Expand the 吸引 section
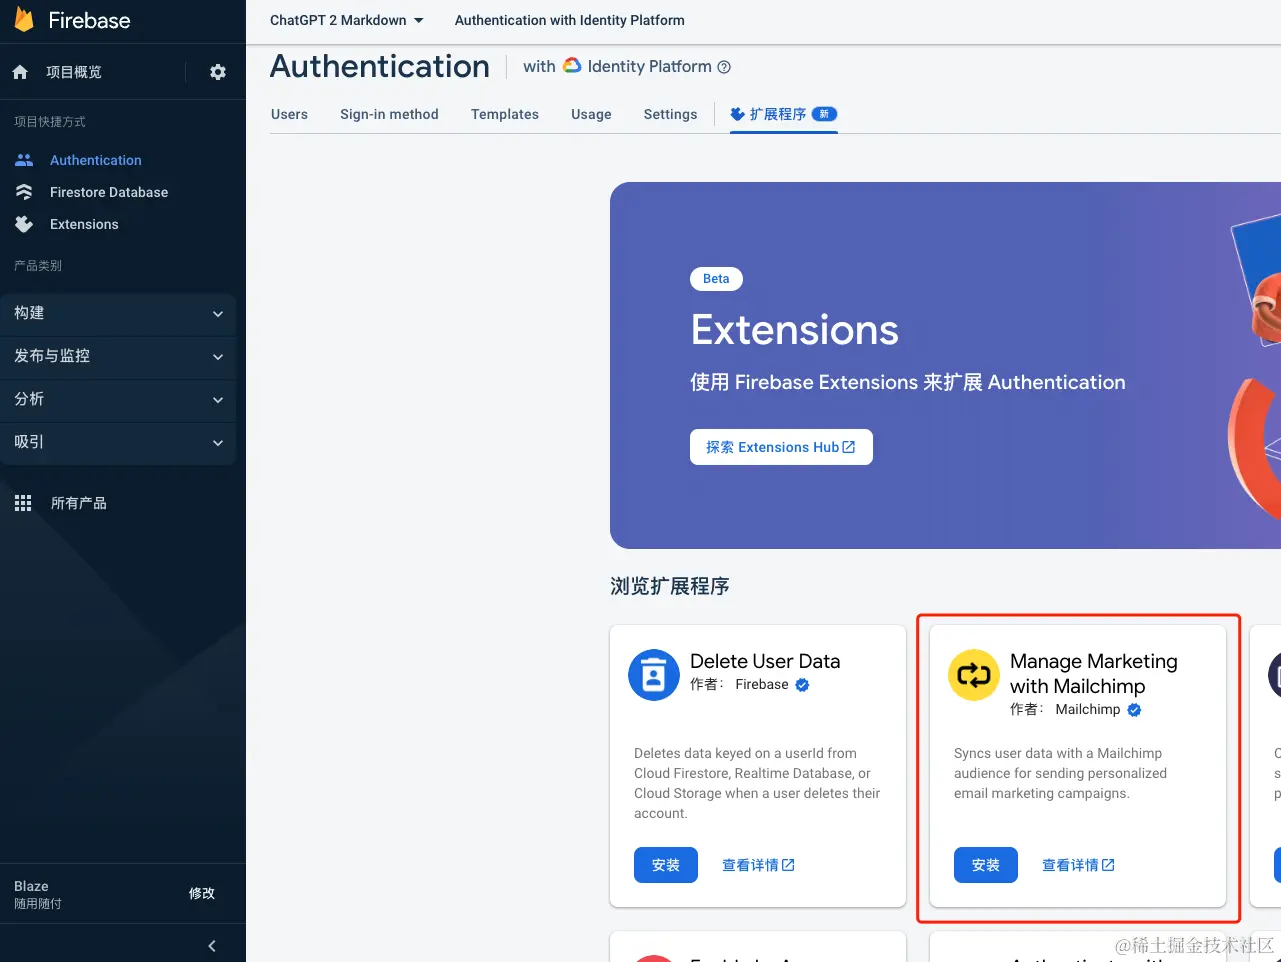 pyautogui.click(x=118, y=443)
